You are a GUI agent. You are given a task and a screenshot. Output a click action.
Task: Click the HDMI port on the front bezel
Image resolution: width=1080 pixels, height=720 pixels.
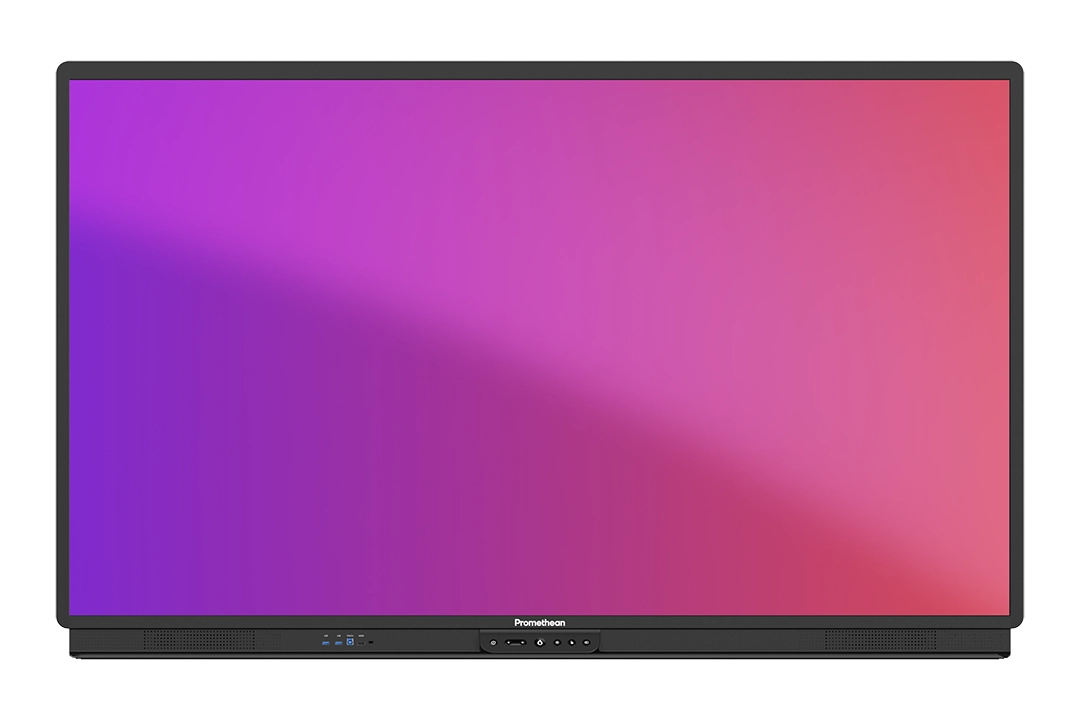[x=361, y=644]
